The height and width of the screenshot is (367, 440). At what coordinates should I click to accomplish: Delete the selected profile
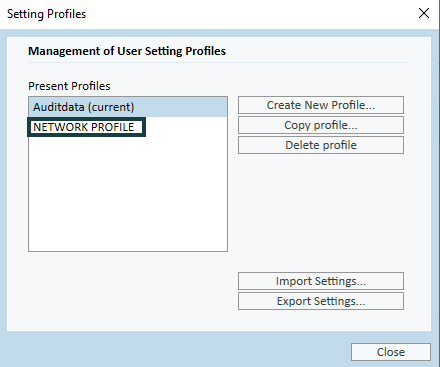[321, 145]
